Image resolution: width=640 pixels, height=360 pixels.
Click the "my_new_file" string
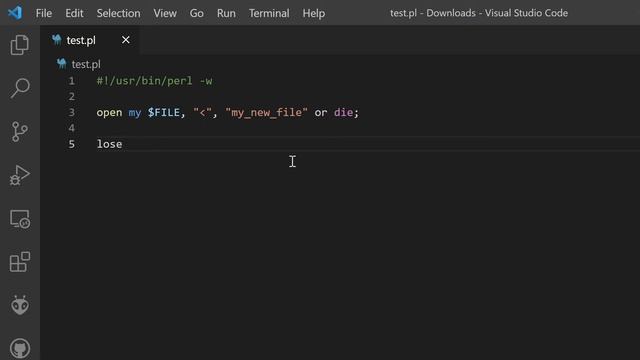pyautogui.click(x=266, y=112)
